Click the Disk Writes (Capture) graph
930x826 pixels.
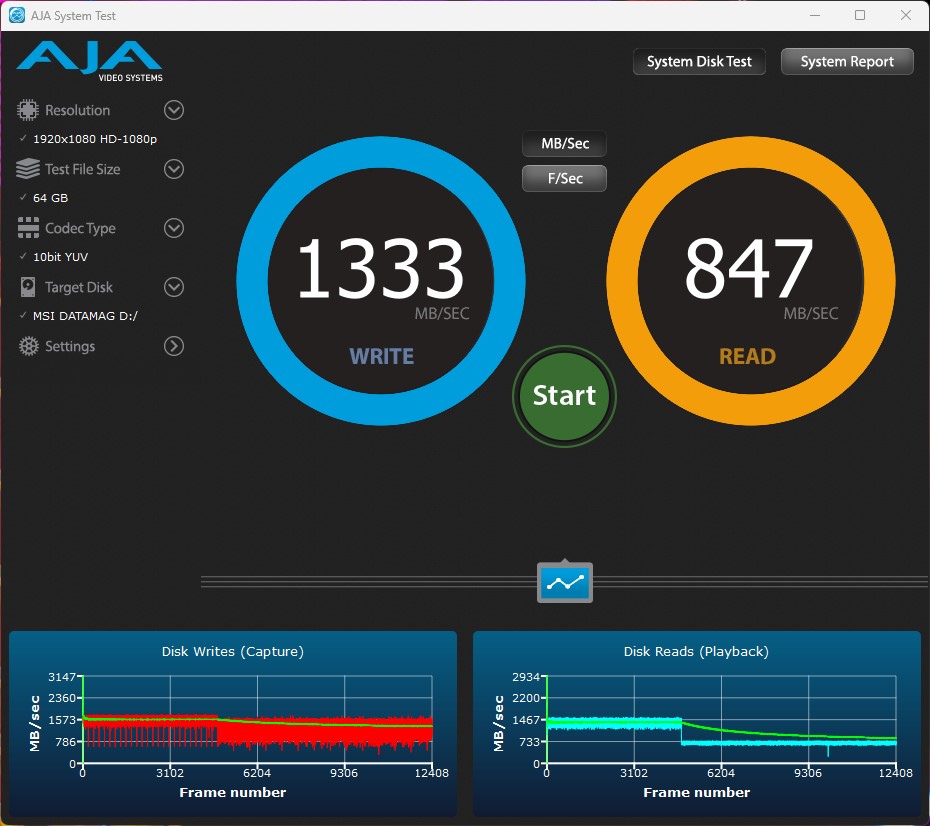257,720
